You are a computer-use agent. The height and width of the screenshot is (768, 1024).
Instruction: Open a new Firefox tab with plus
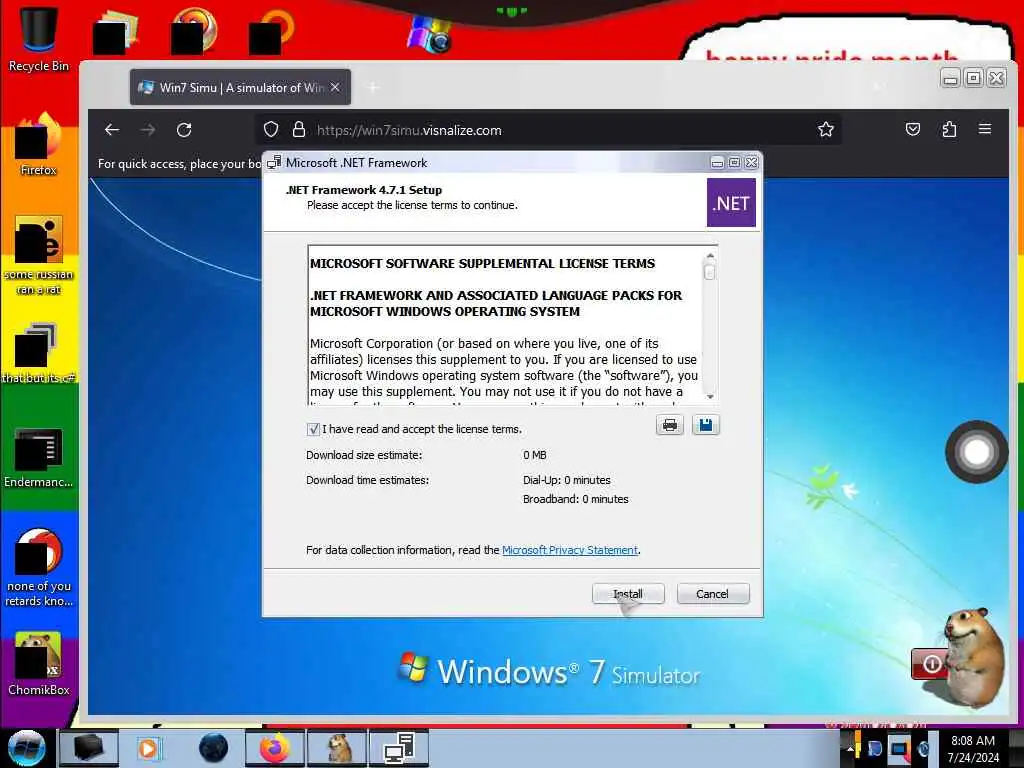point(374,88)
